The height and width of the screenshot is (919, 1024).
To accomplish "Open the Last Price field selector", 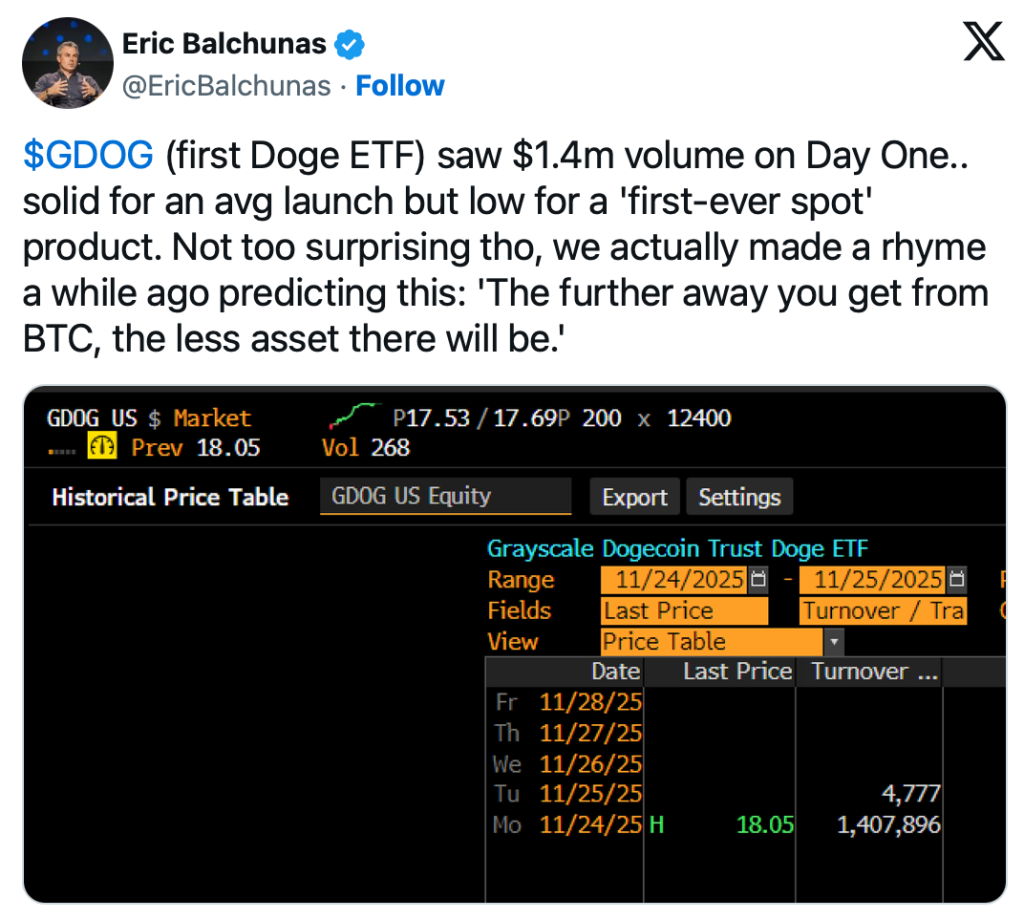I will click(x=684, y=611).
